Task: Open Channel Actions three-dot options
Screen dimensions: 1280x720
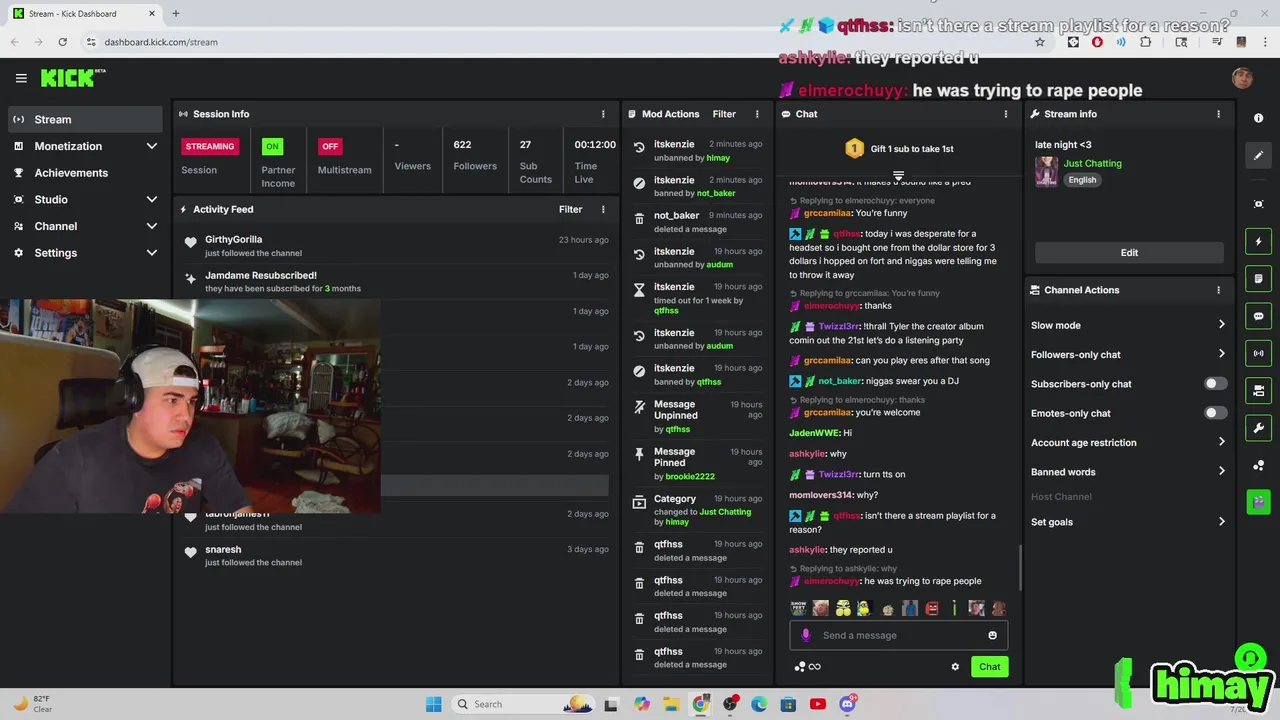Action: coord(1218,290)
